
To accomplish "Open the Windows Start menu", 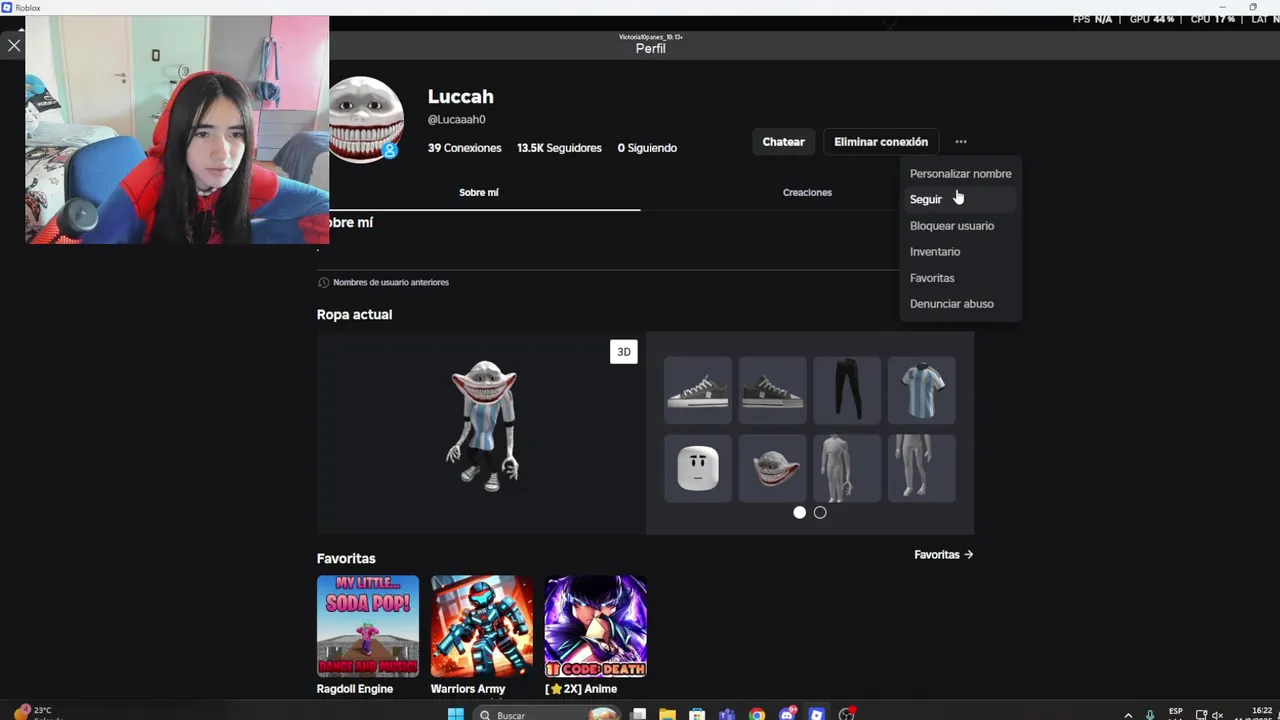I will [x=456, y=714].
